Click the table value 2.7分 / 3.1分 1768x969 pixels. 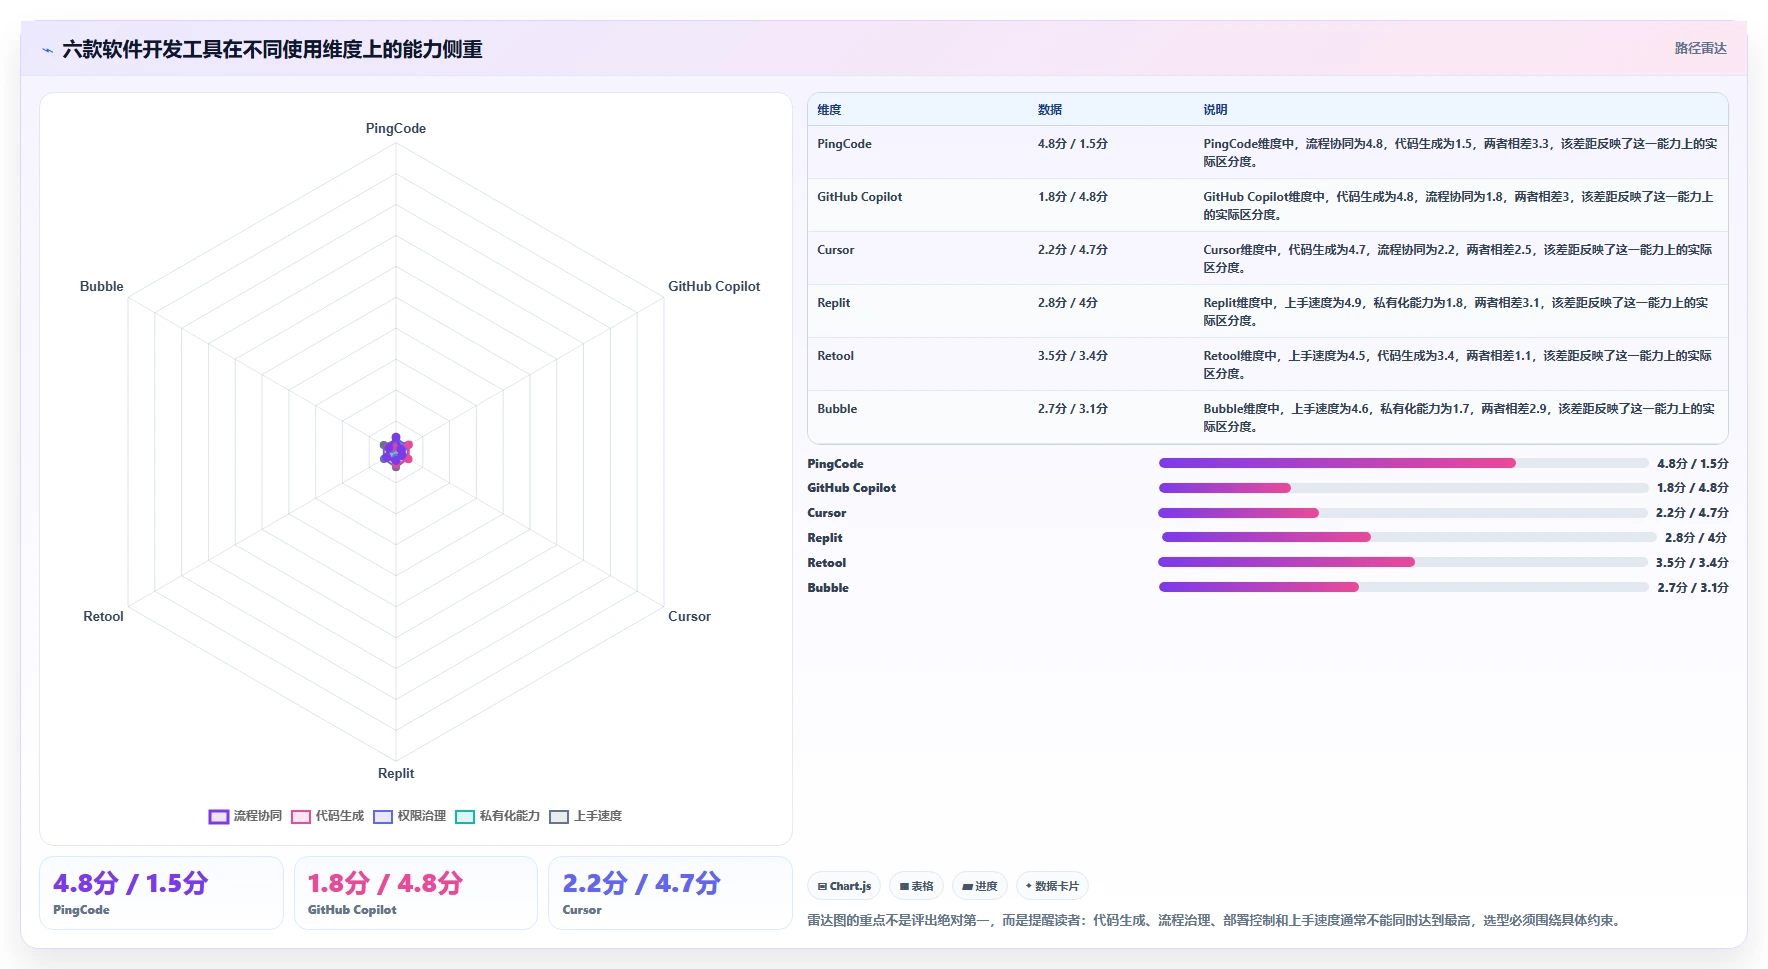(1072, 409)
